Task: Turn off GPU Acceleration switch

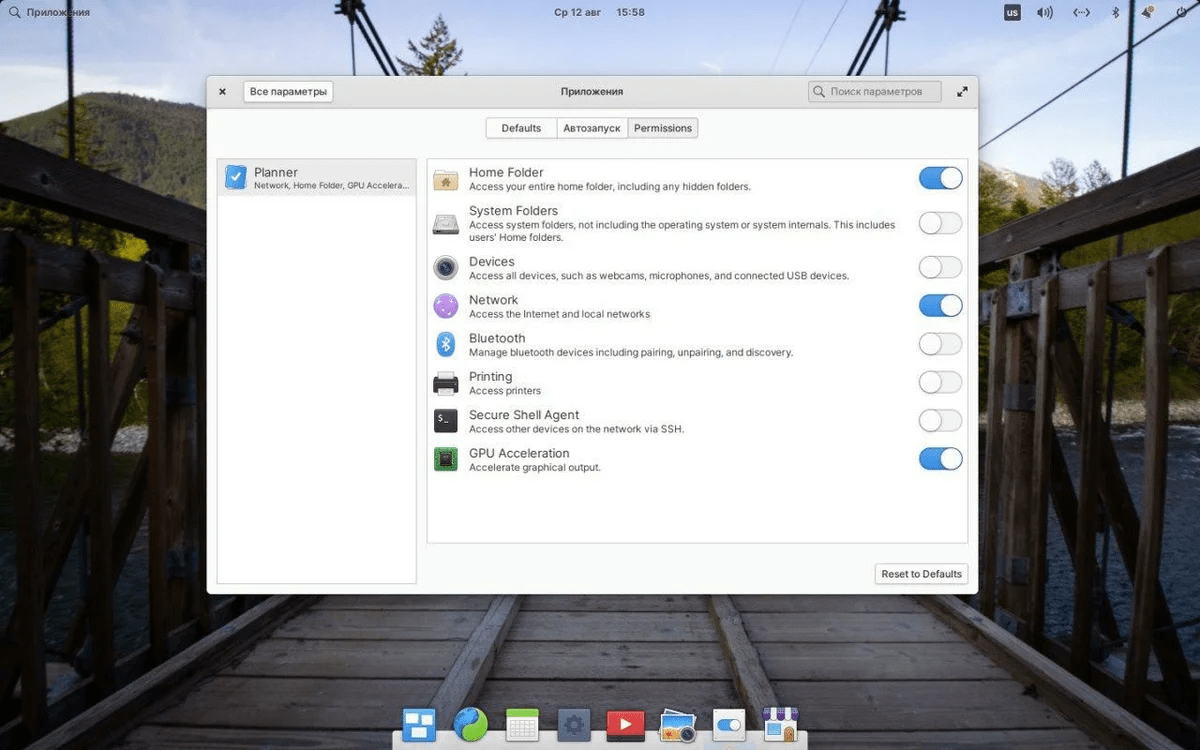Action: tap(940, 459)
